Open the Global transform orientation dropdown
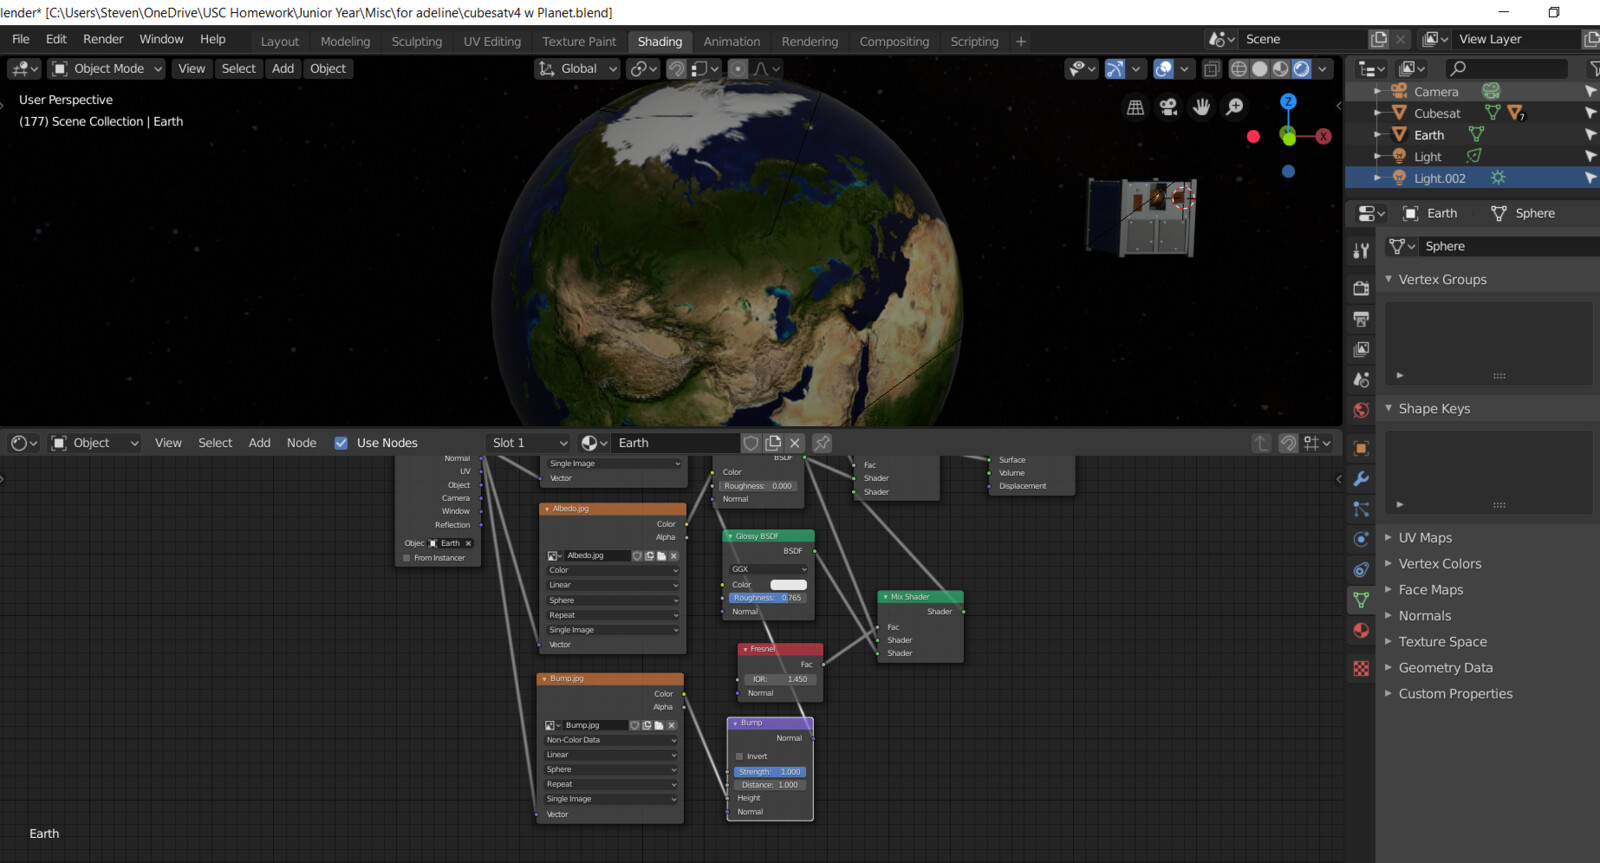The image size is (1600, 863). [578, 69]
